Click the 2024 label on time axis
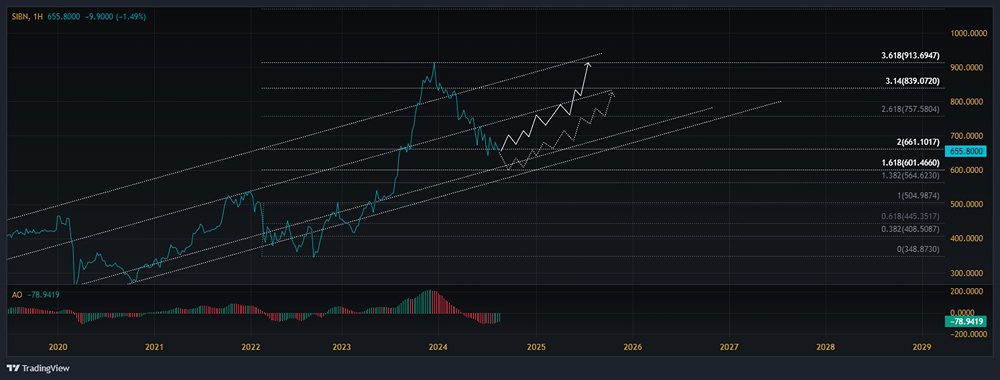This screenshot has width=1000, height=380. click(x=439, y=347)
